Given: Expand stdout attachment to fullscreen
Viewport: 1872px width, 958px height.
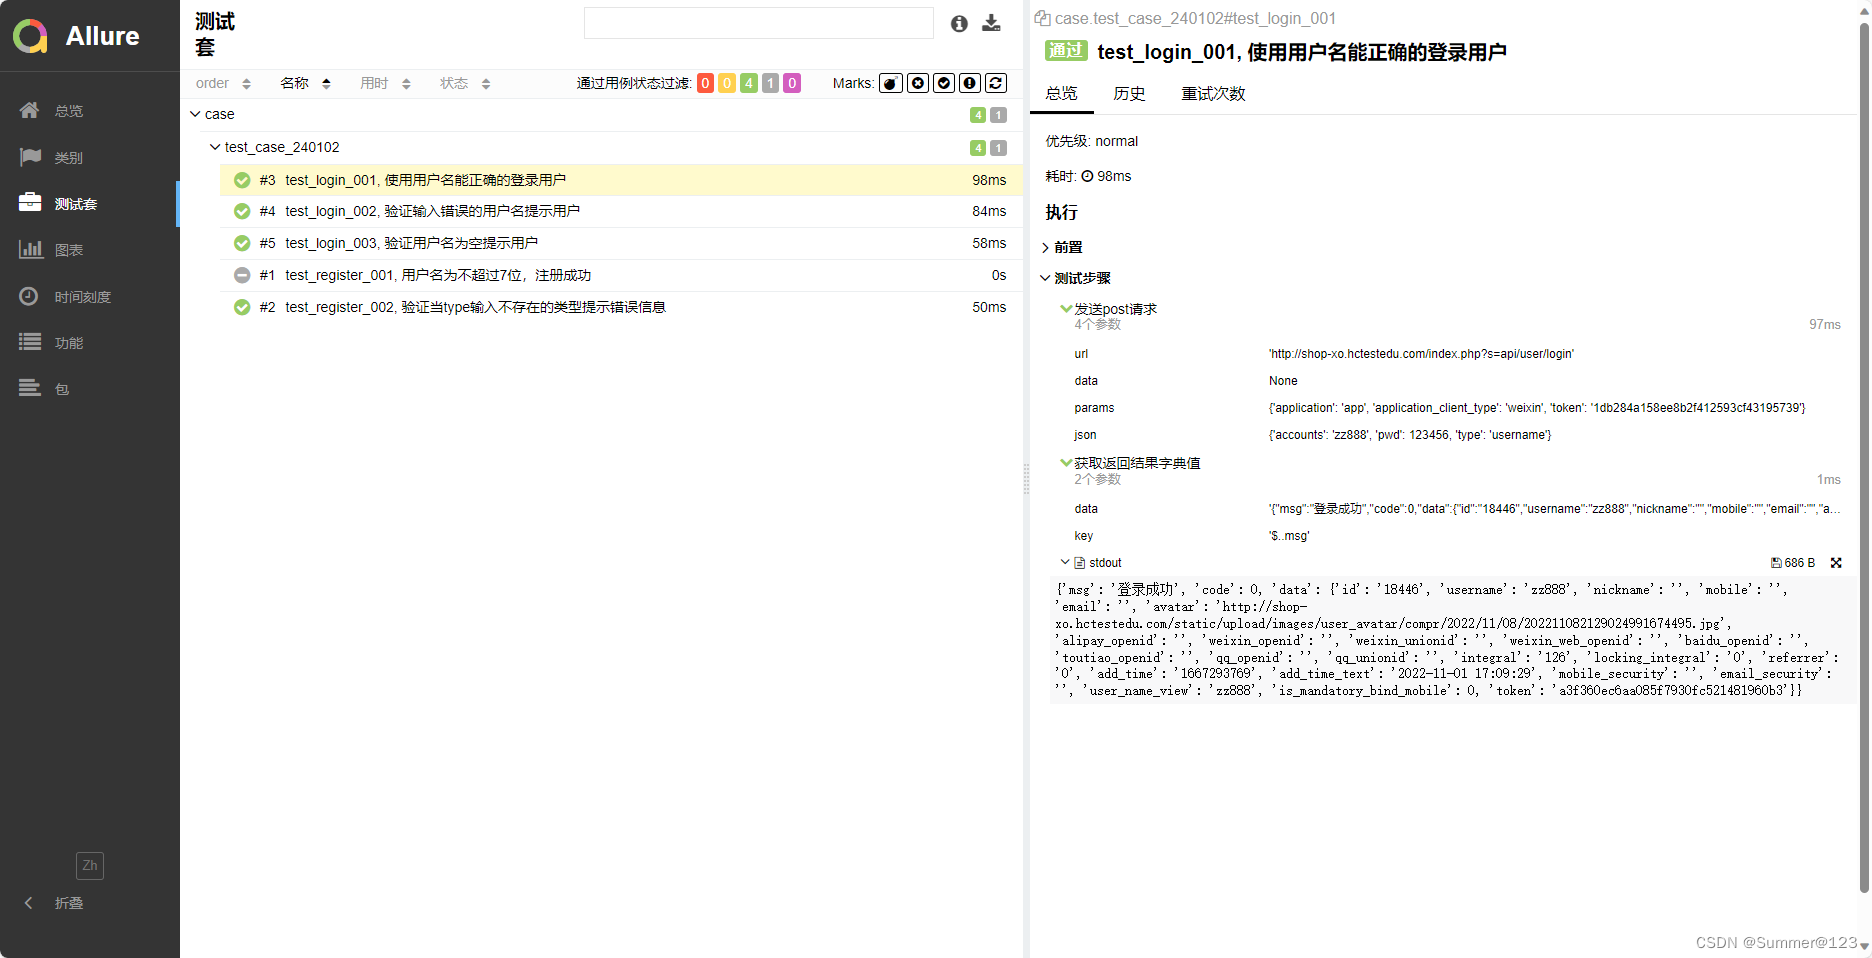Looking at the screenshot, I should click(1836, 563).
